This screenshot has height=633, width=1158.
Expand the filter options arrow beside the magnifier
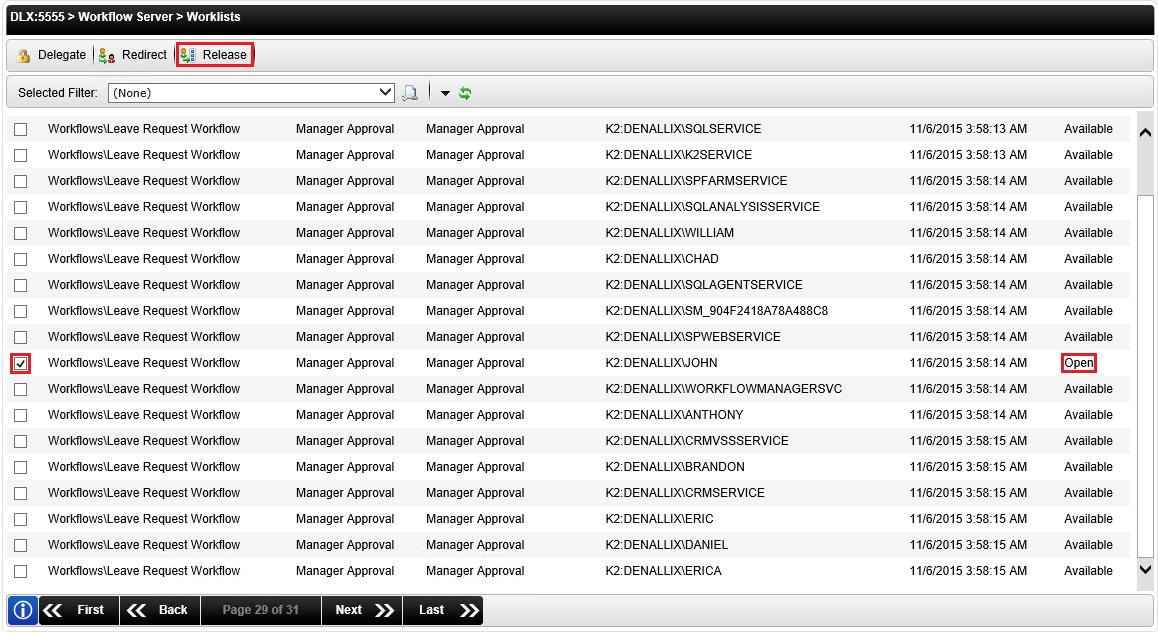point(444,92)
